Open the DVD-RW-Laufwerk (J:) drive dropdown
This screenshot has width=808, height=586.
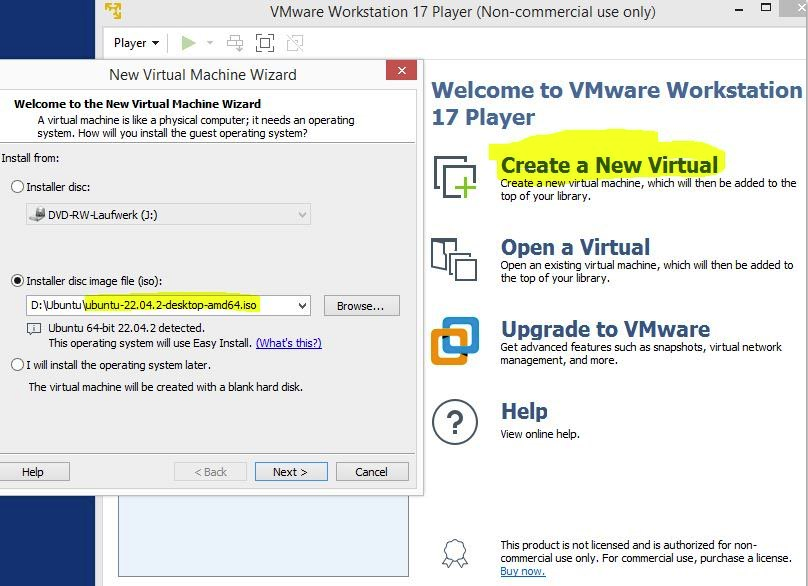click(x=168, y=214)
